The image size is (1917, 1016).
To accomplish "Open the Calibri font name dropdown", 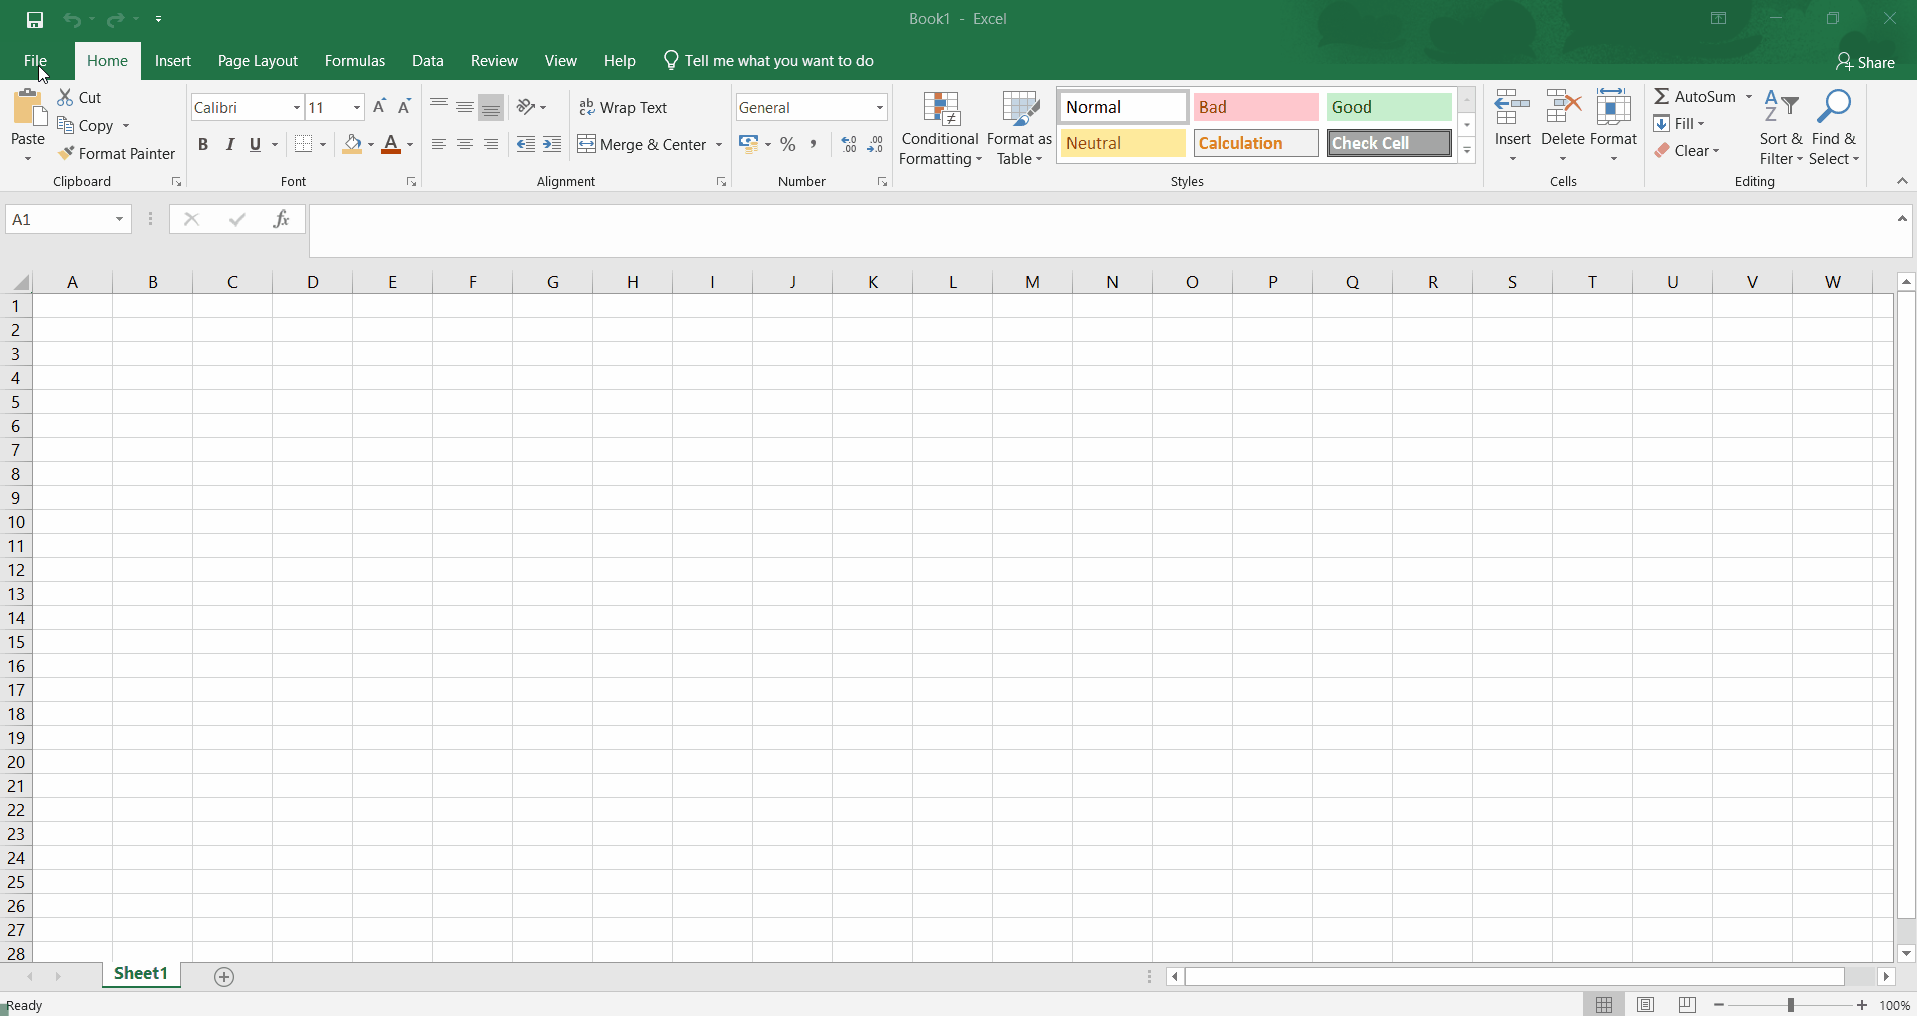I will pyautogui.click(x=297, y=107).
